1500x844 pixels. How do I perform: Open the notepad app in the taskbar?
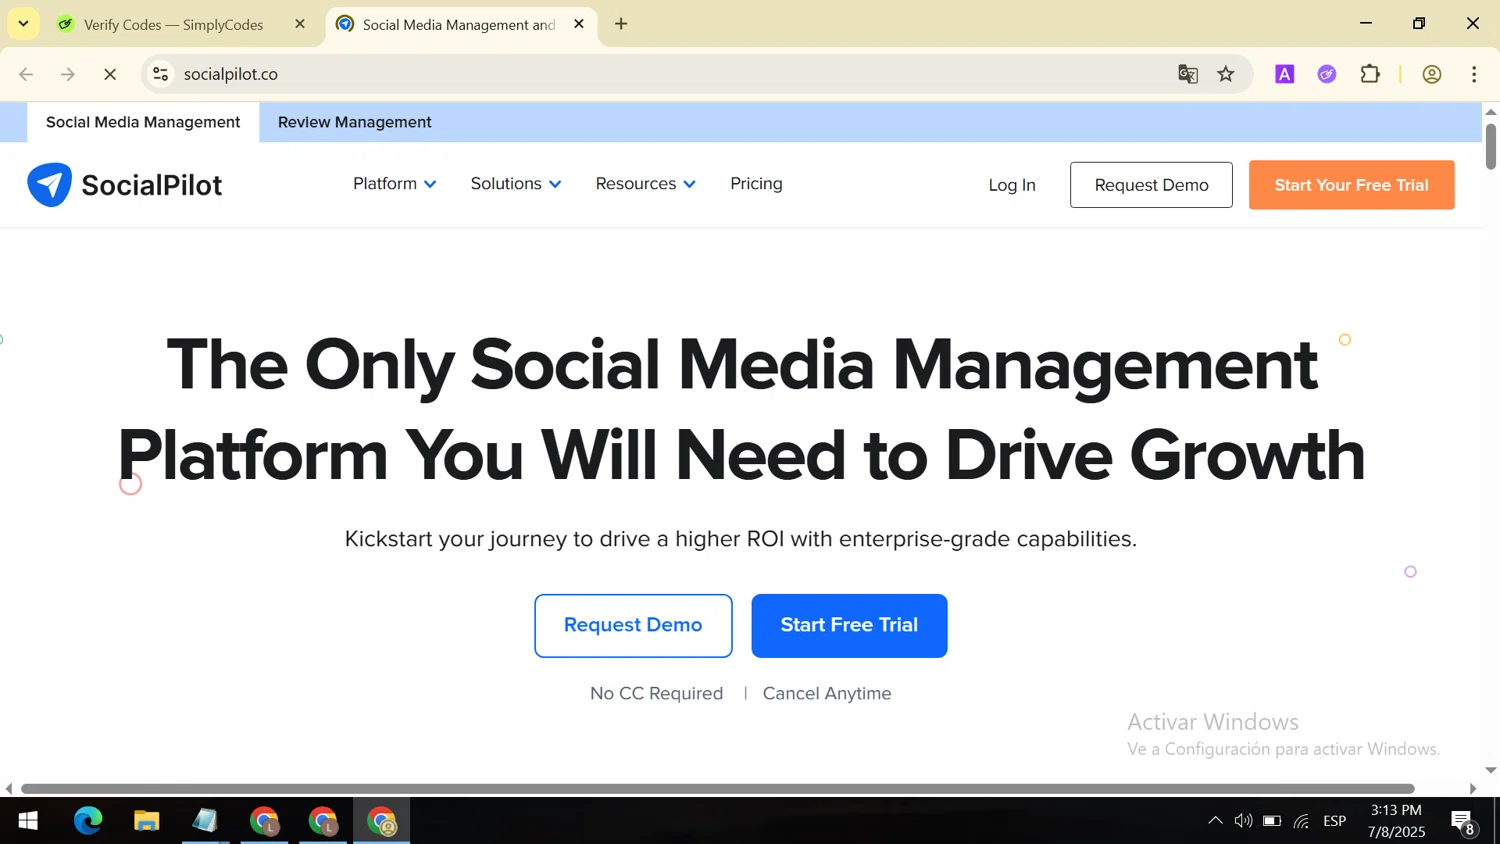pyautogui.click(x=205, y=821)
